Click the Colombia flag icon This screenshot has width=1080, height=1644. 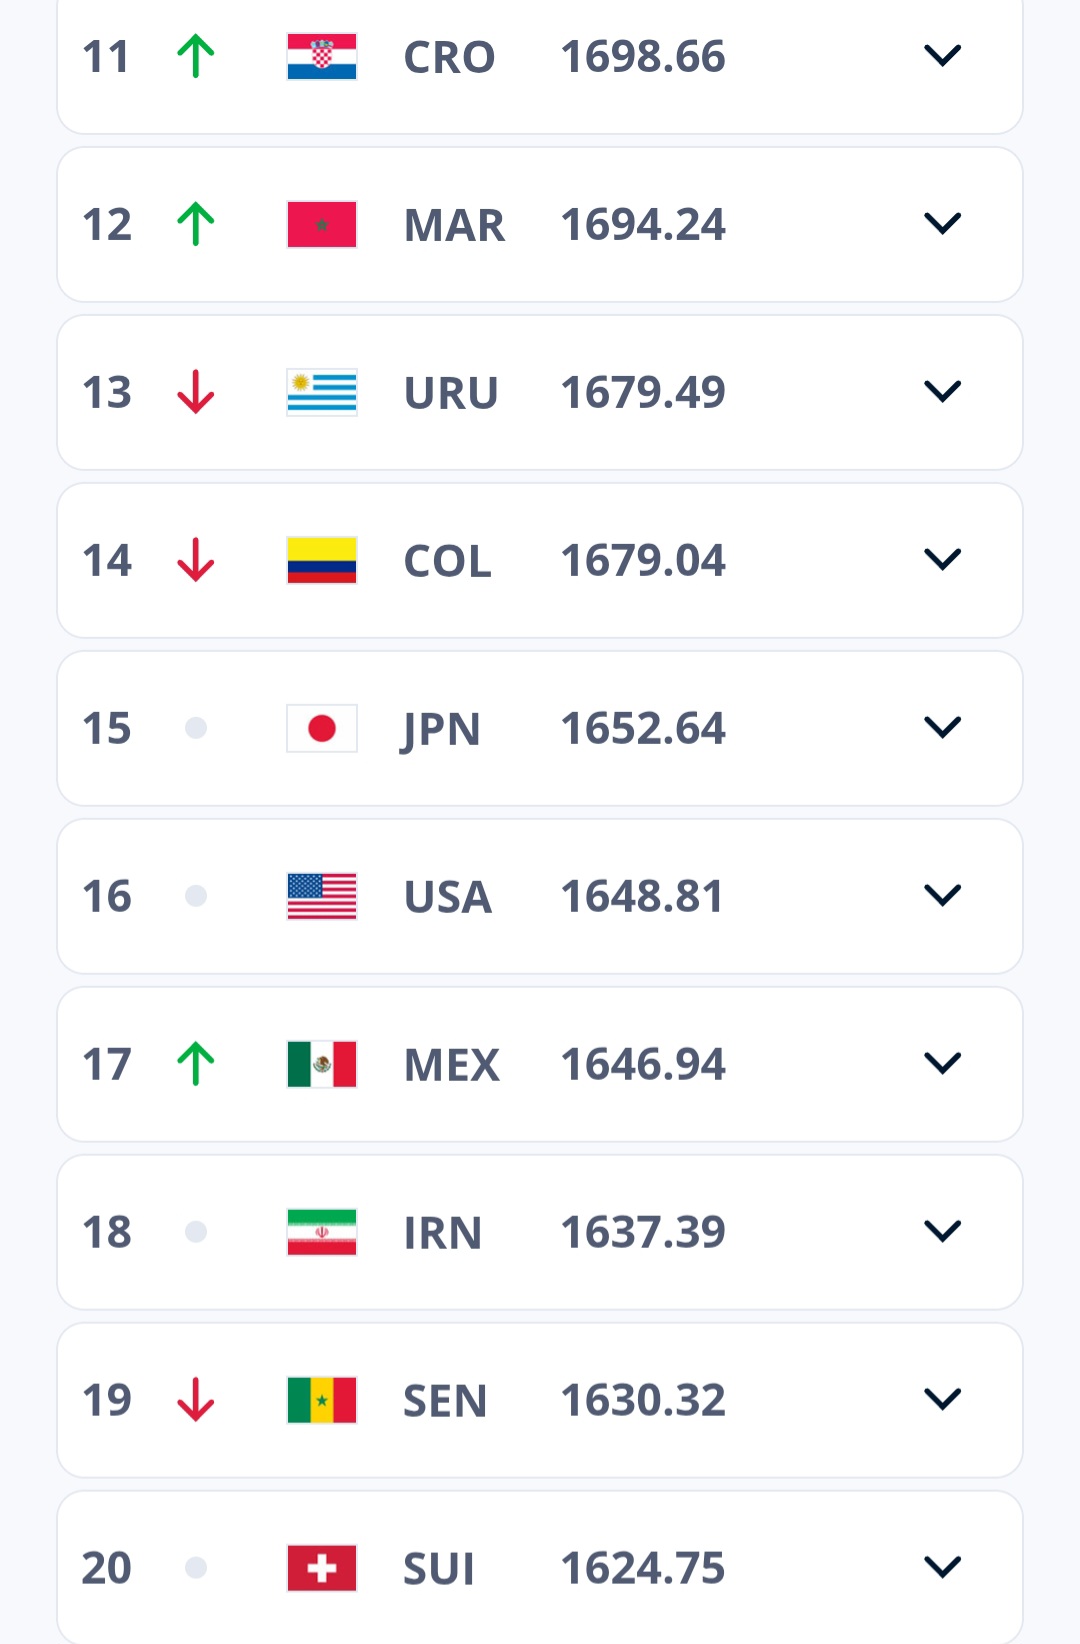coord(322,560)
